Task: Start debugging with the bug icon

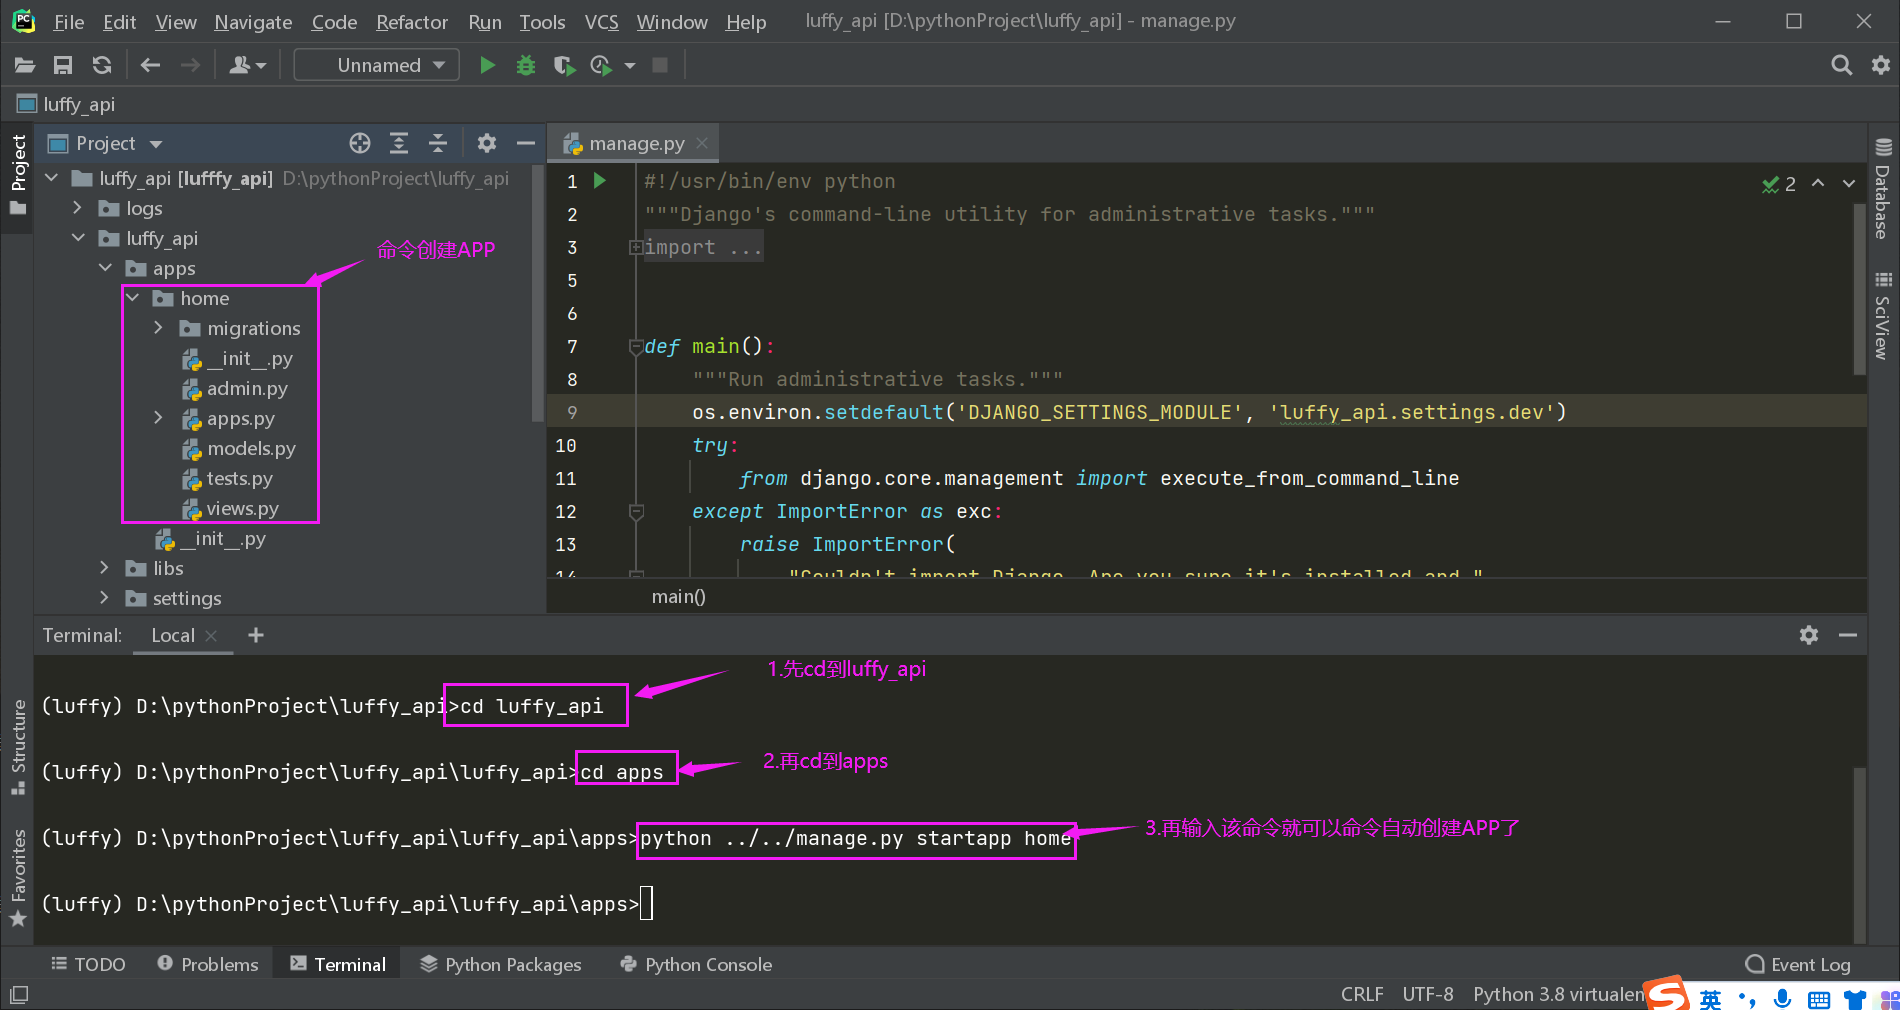Action: [x=525, y=65]
